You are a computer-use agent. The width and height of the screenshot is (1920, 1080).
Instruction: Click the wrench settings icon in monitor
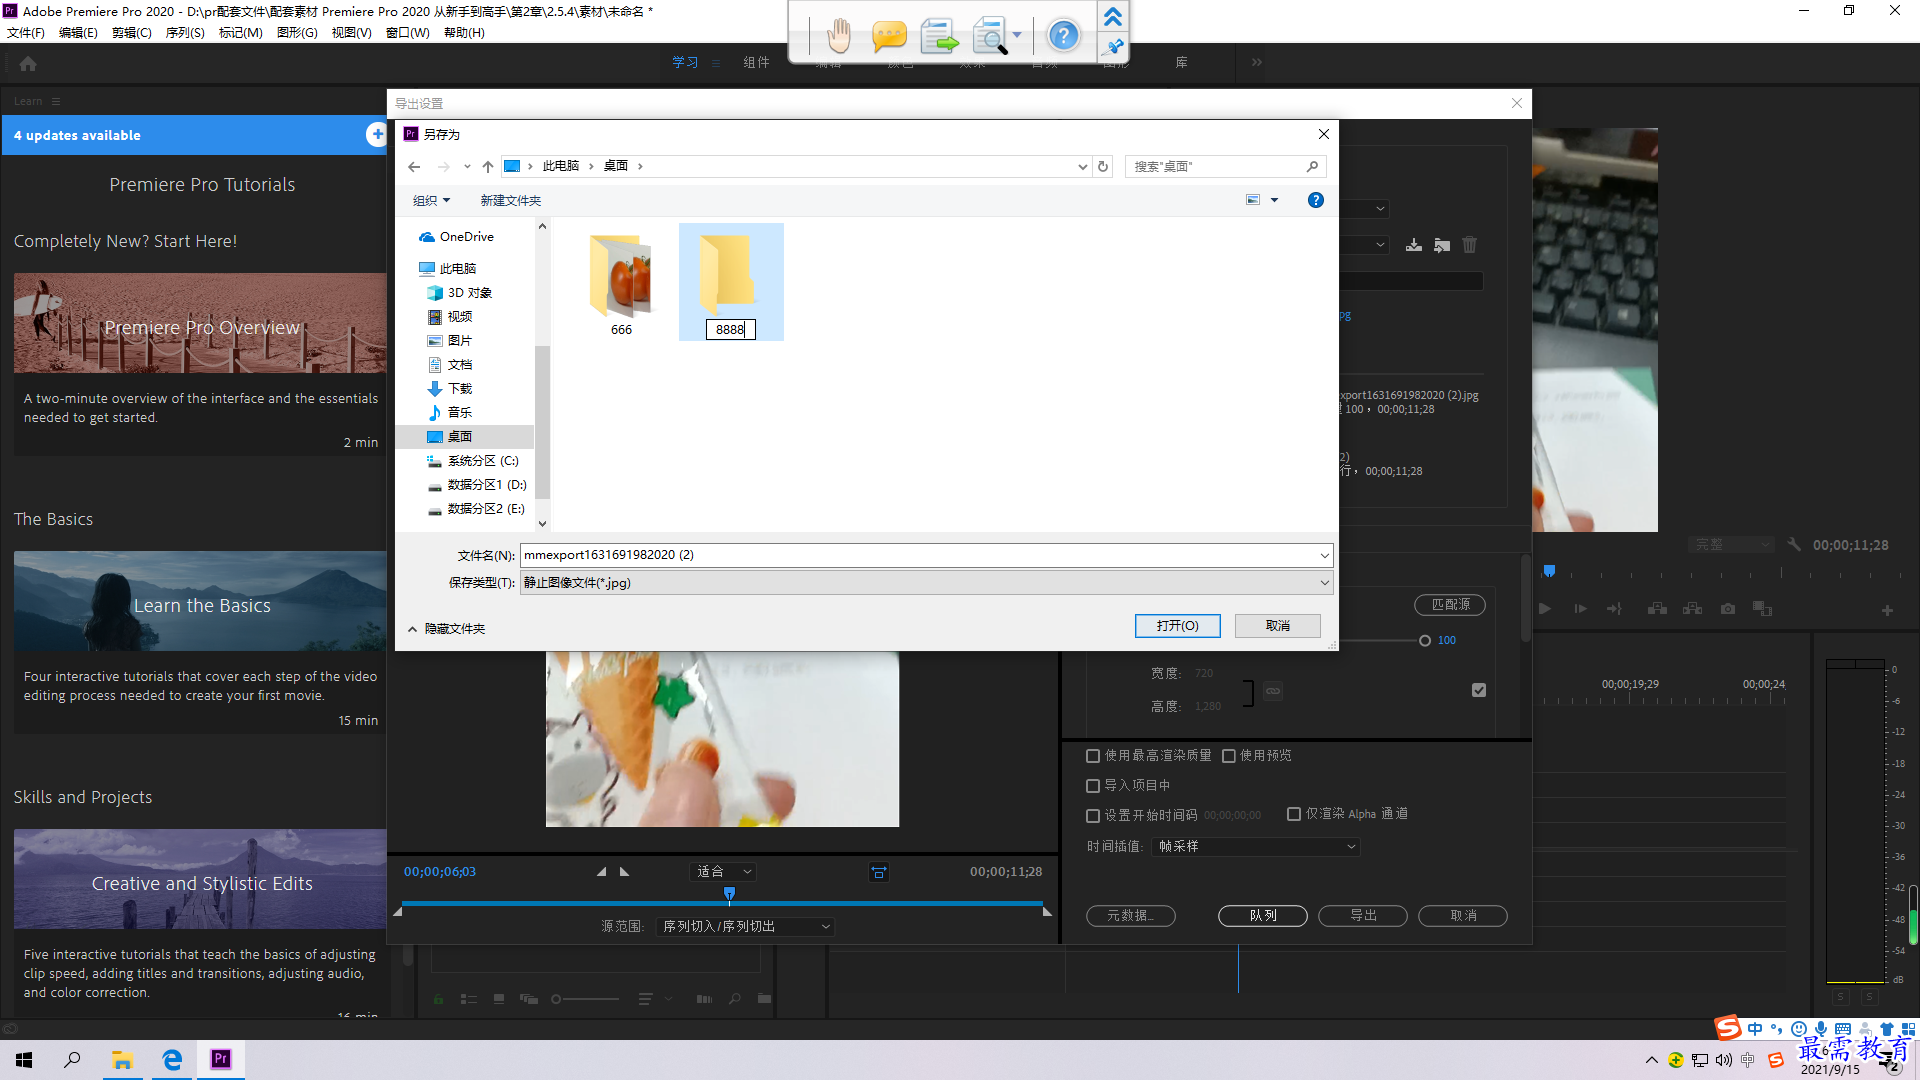1794,545
